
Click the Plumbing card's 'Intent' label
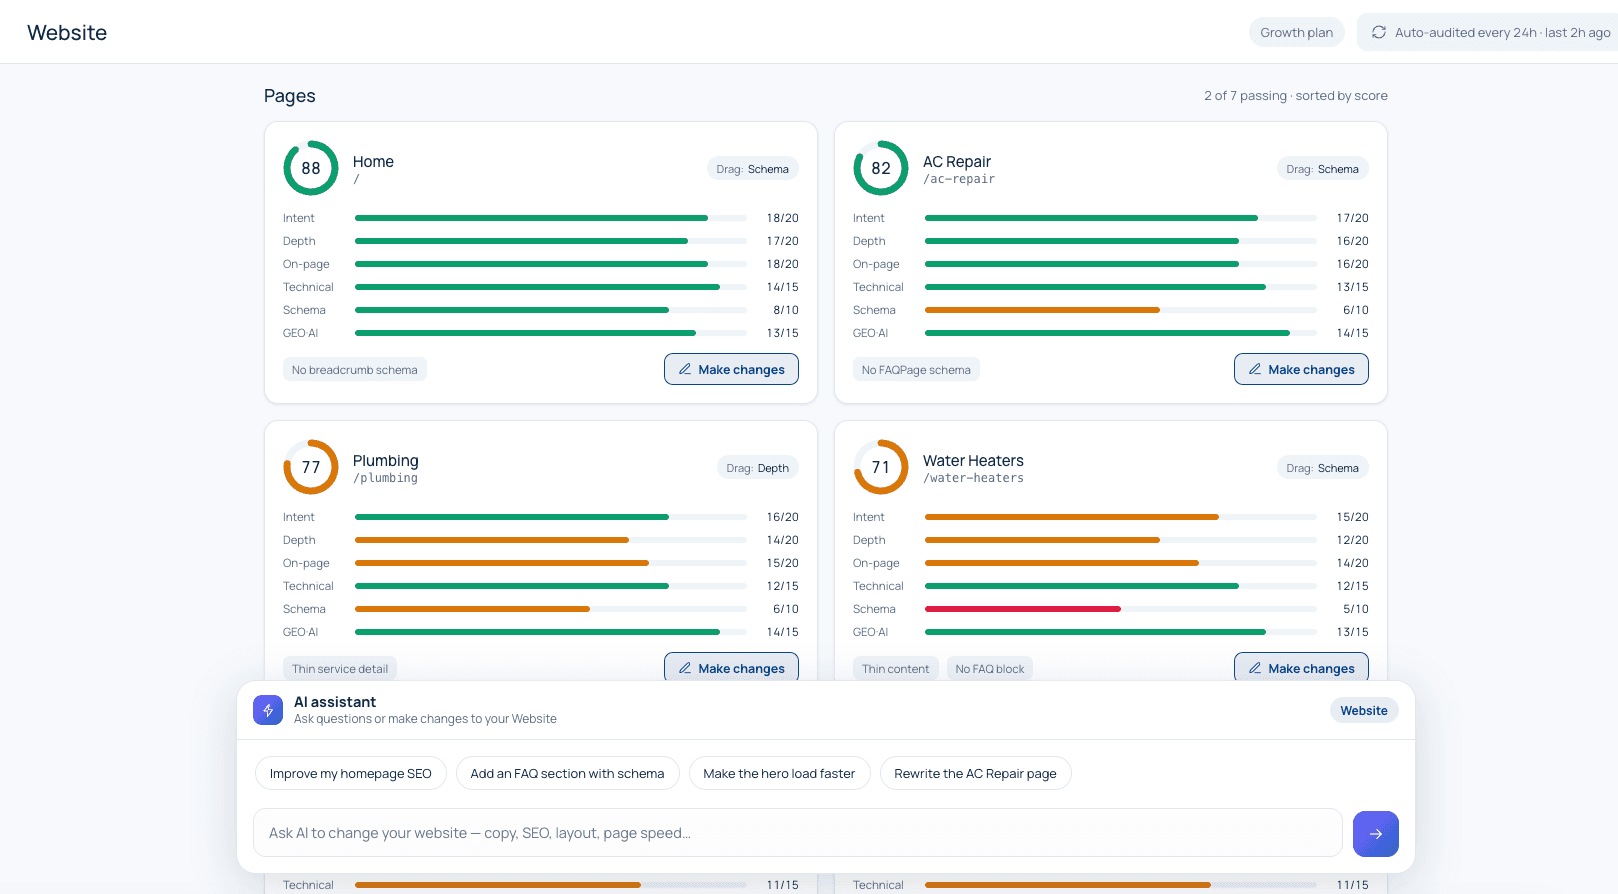point(299,517)
